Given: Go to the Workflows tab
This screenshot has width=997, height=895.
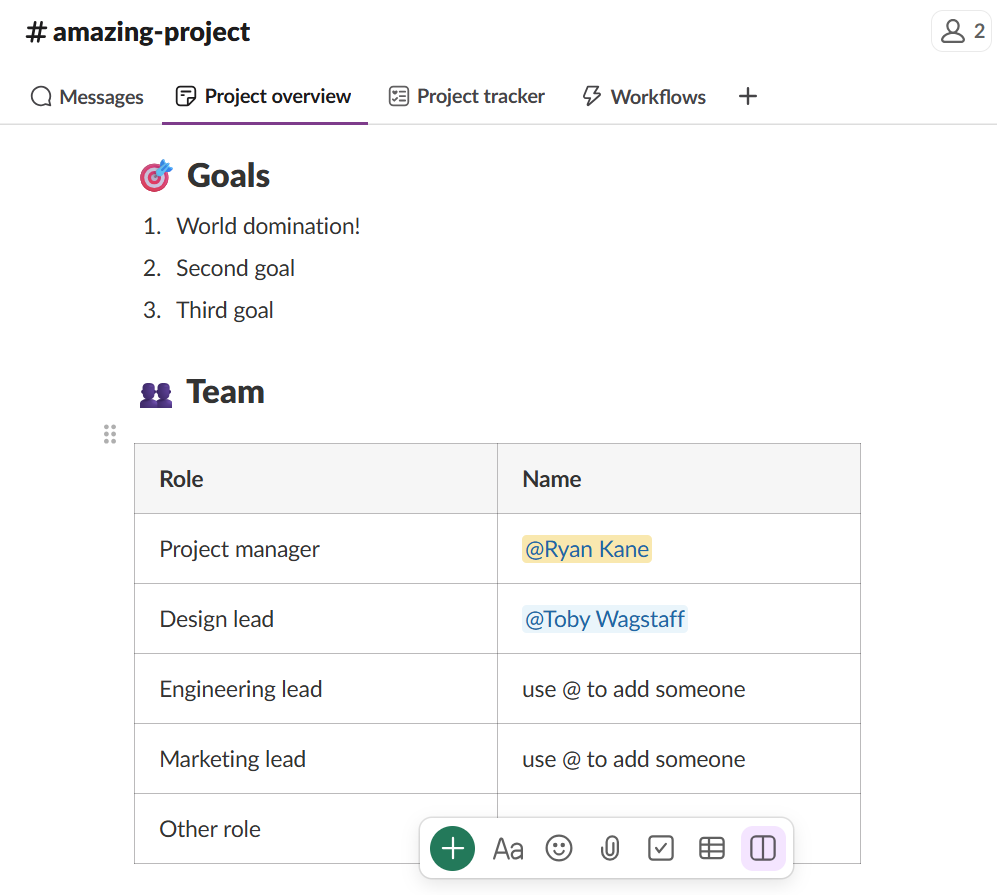Looking at the screenshot, I should [x=644, y=97].
